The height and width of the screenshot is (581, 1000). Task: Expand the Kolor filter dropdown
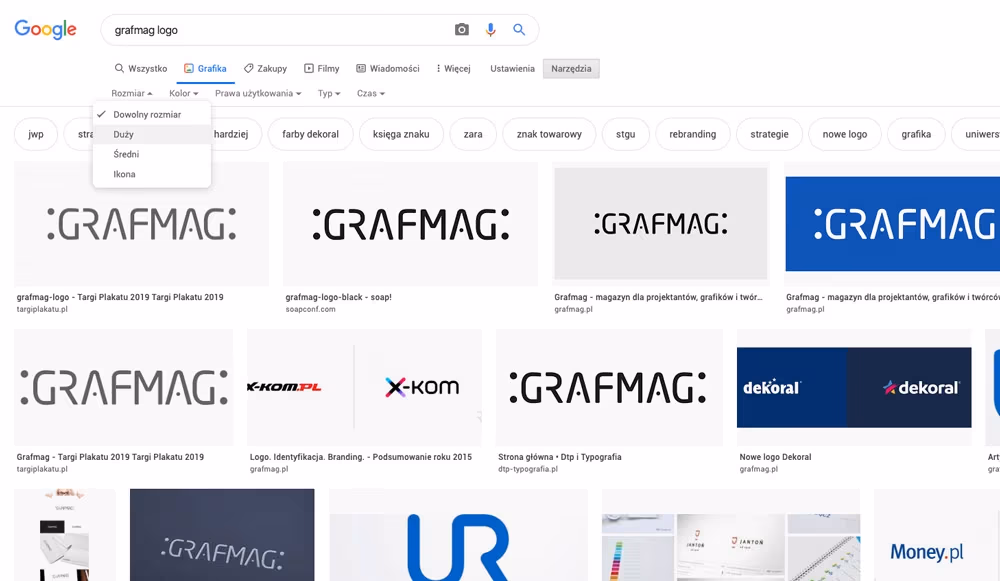coord(184,93)
